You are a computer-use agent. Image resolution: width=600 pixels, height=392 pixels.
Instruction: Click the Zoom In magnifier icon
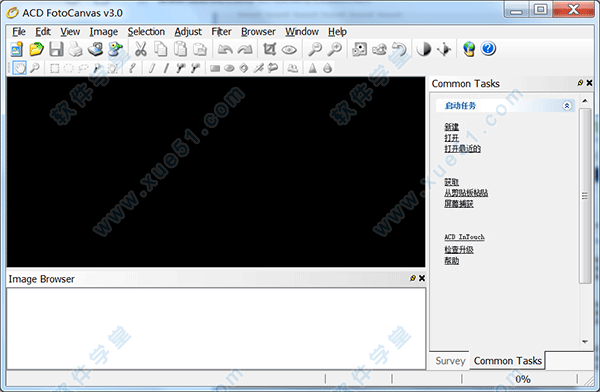[x=335, y=49]
